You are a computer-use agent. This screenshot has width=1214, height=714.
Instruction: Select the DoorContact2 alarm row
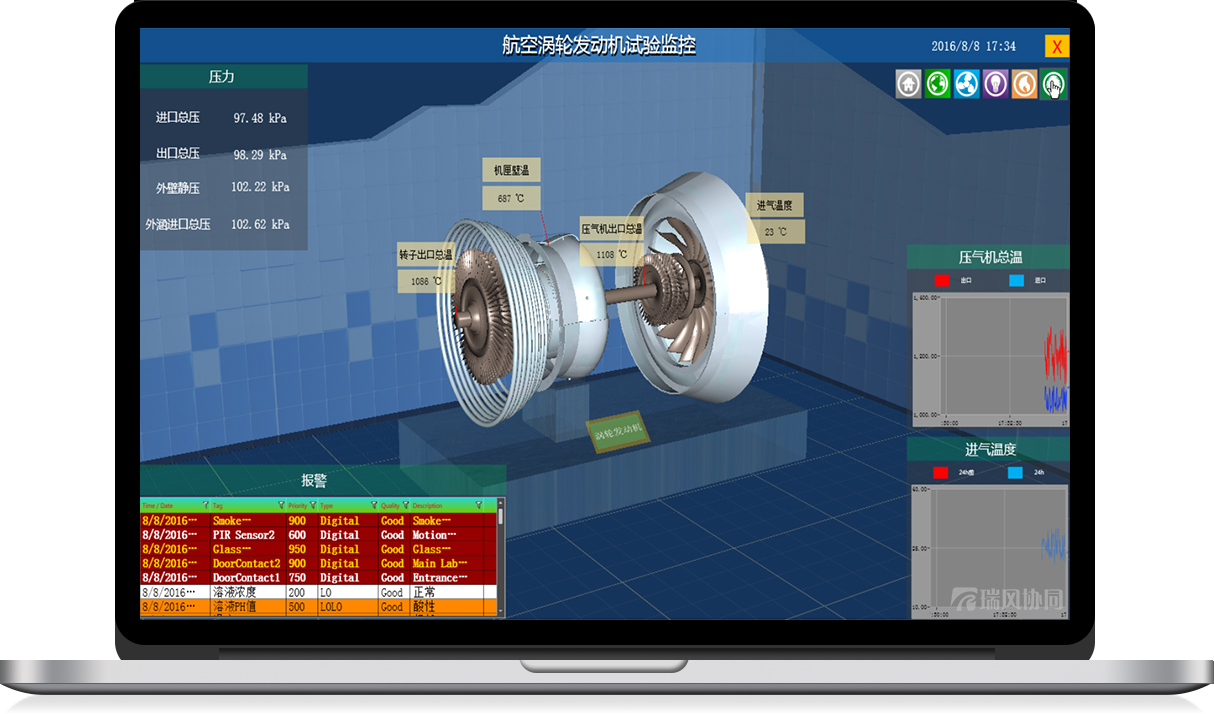tap(318, 563)
